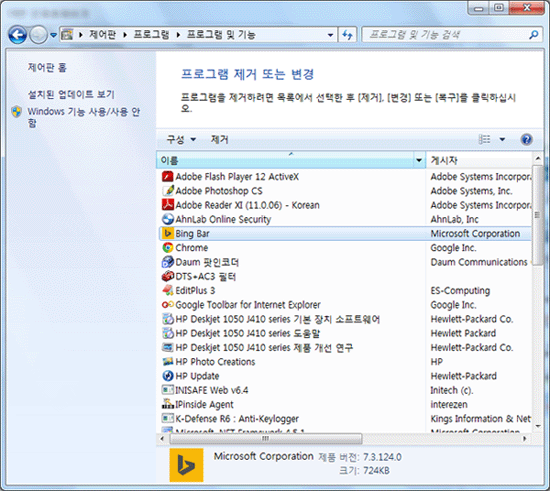Click the 제어판 breadcrumb segment

(102, 35)
